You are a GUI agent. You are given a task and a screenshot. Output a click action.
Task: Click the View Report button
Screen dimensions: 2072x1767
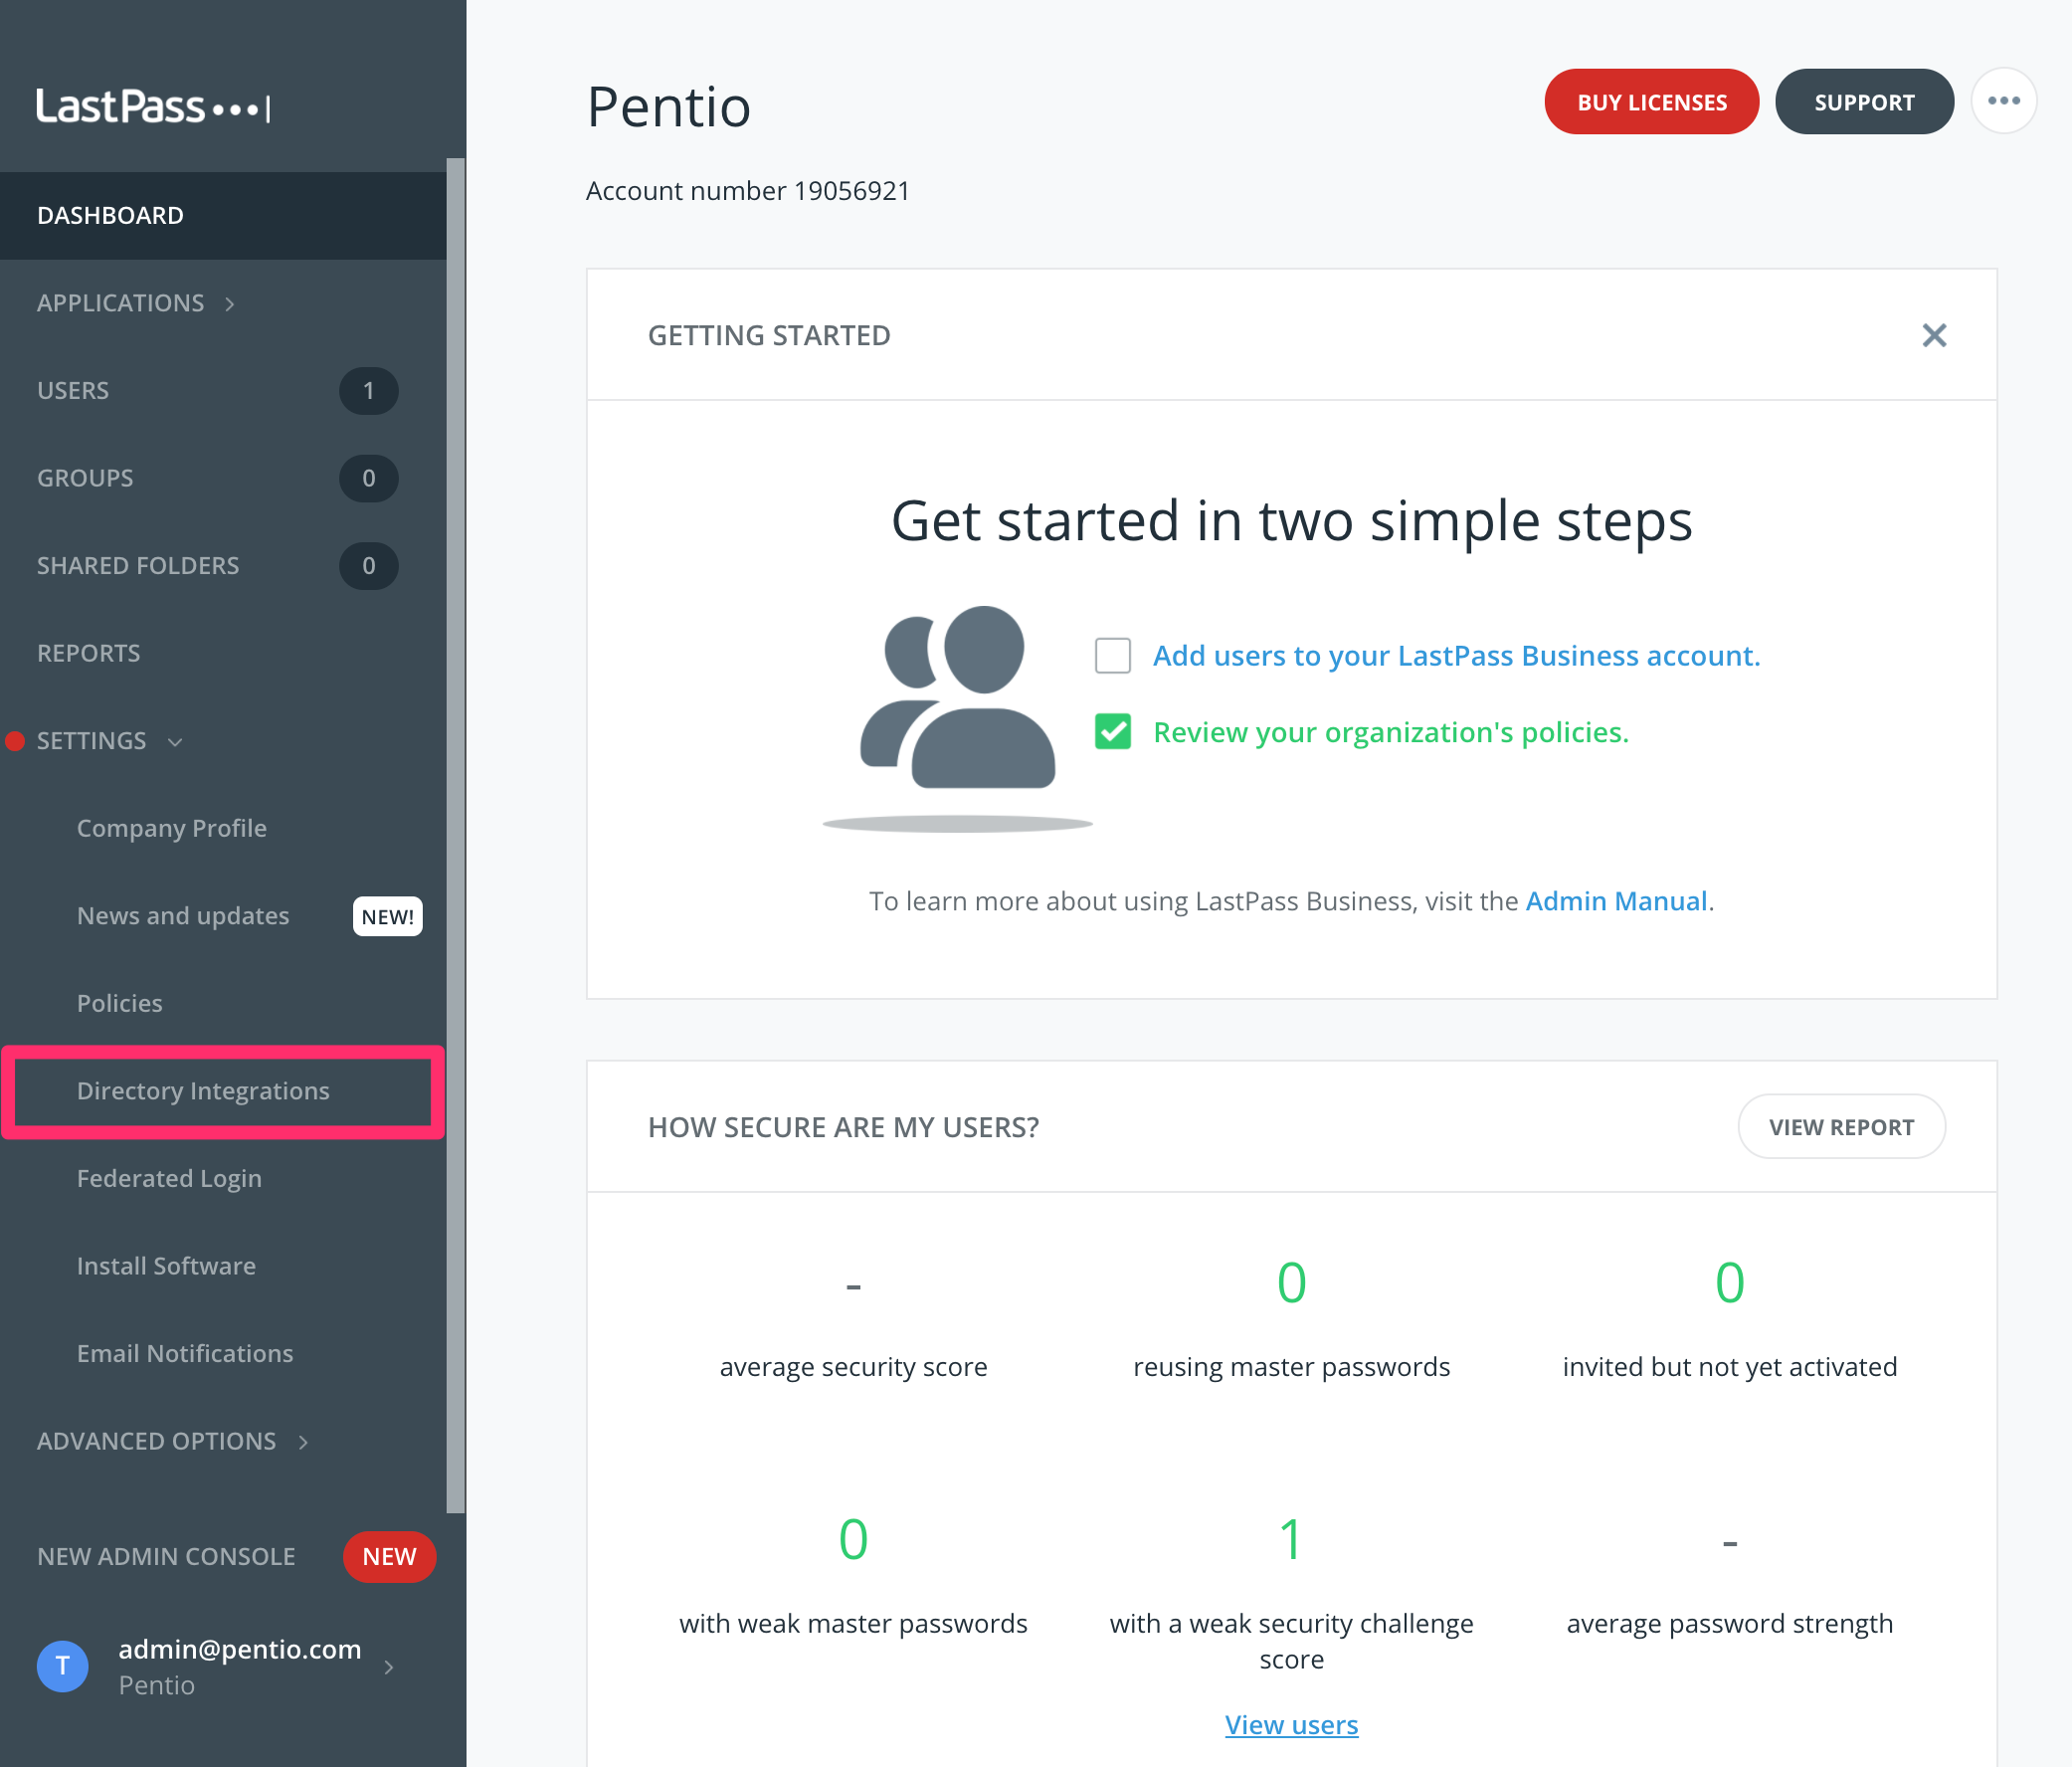pos(1841,1126)
